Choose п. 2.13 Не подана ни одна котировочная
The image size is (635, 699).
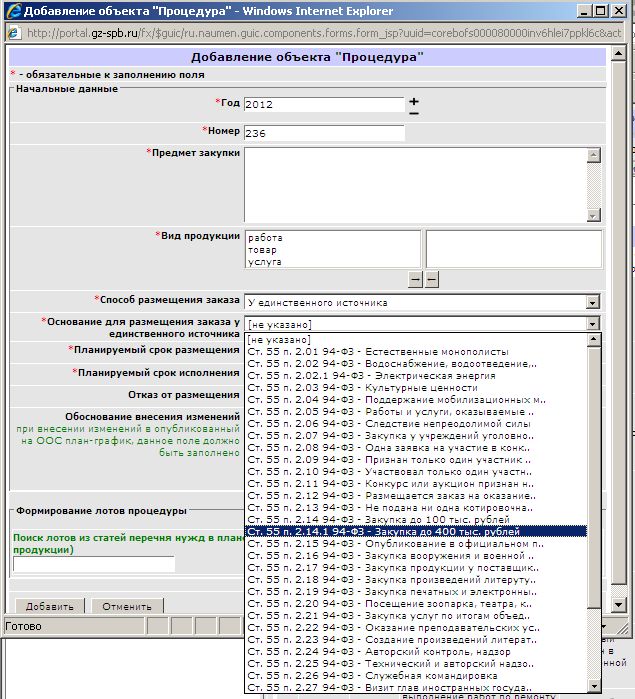(x=416, y=508)
